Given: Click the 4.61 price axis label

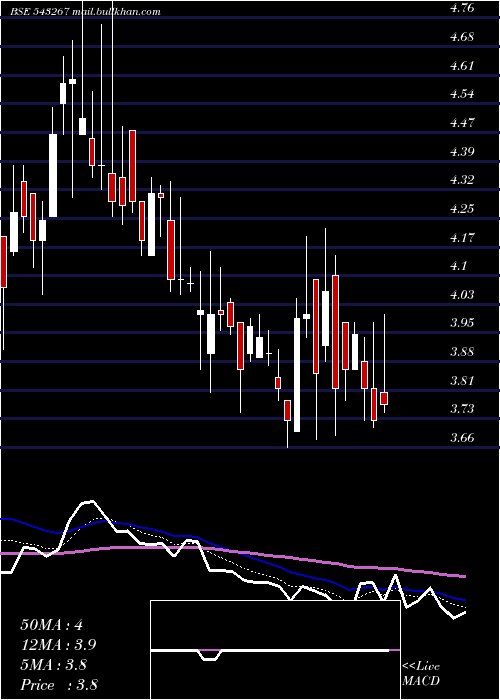Looking at the screenshot, I should (462, 66).
